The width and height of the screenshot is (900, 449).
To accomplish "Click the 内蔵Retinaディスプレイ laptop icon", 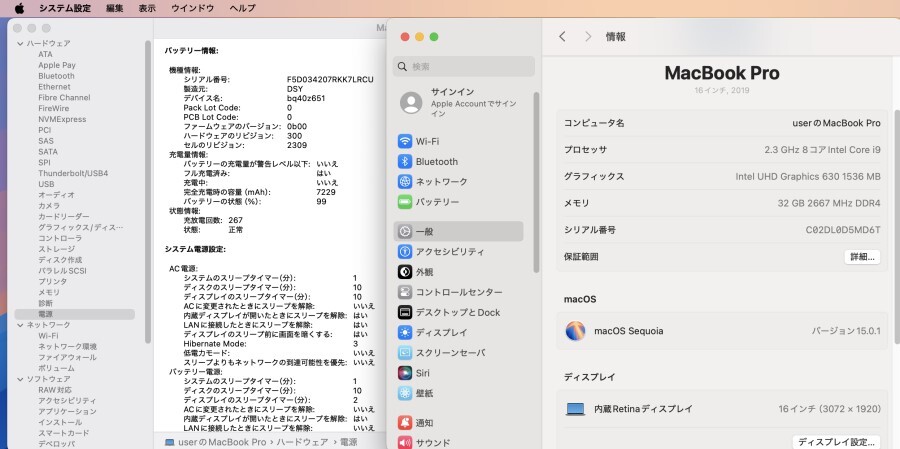I will click(575, 409).
